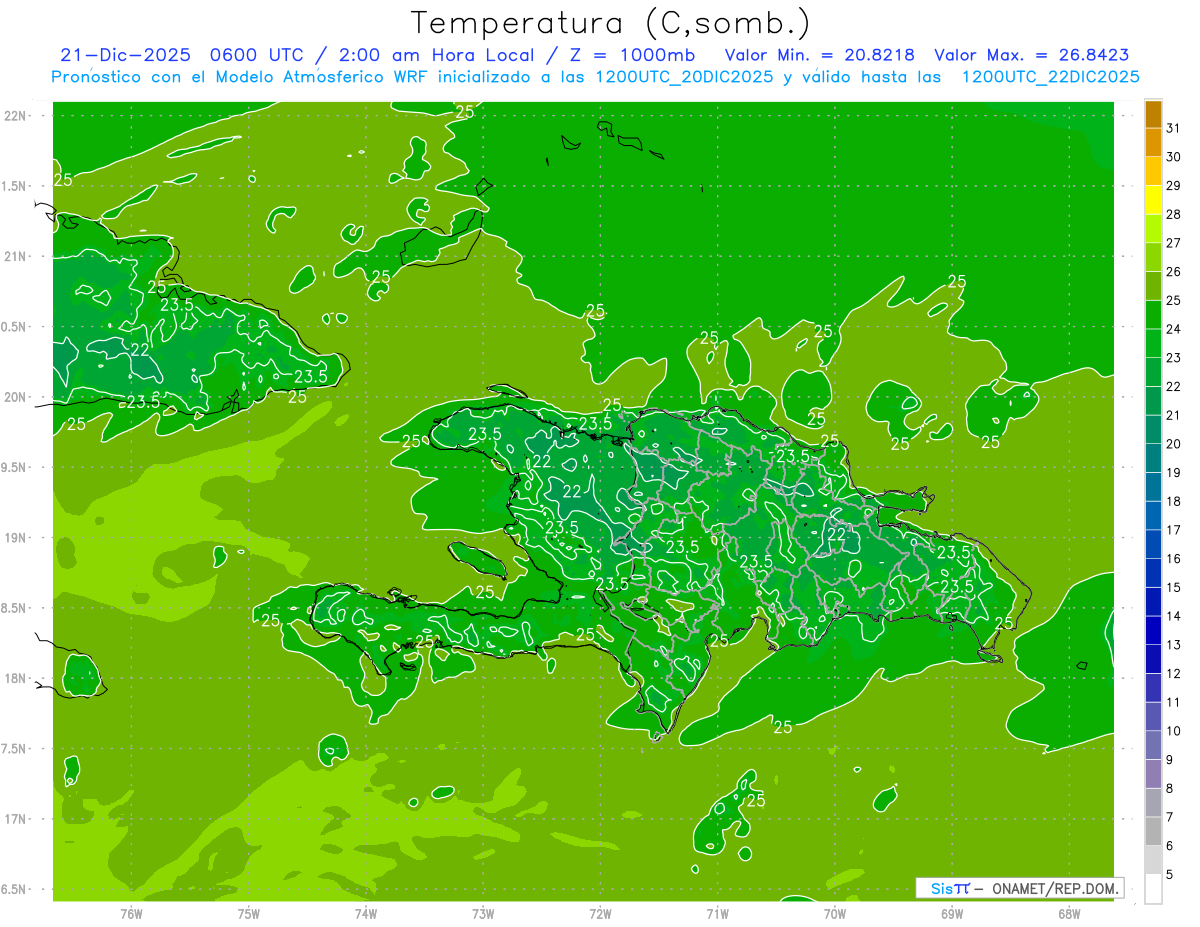Click the '18N' latitude axis label
Screen dimensions: 1200x927
15,678
